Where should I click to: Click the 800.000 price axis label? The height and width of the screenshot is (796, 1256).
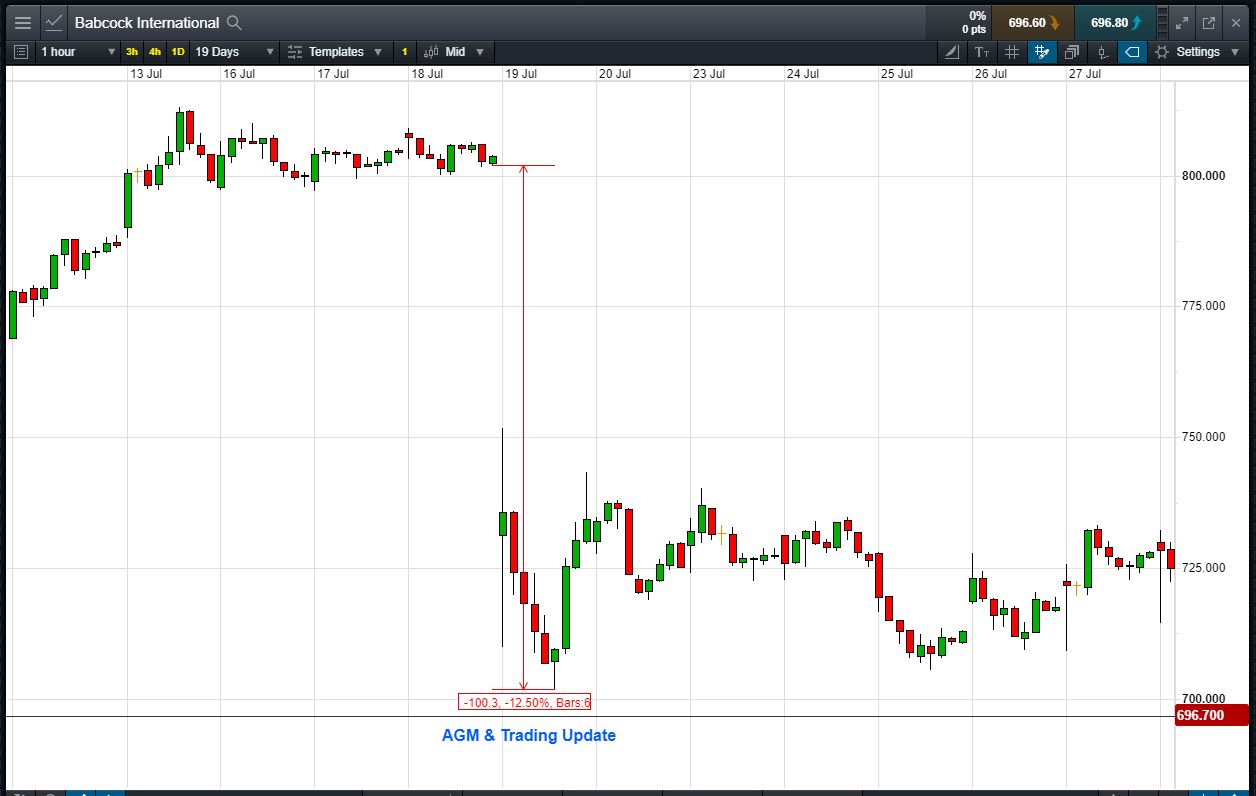tap(1204, 177)
